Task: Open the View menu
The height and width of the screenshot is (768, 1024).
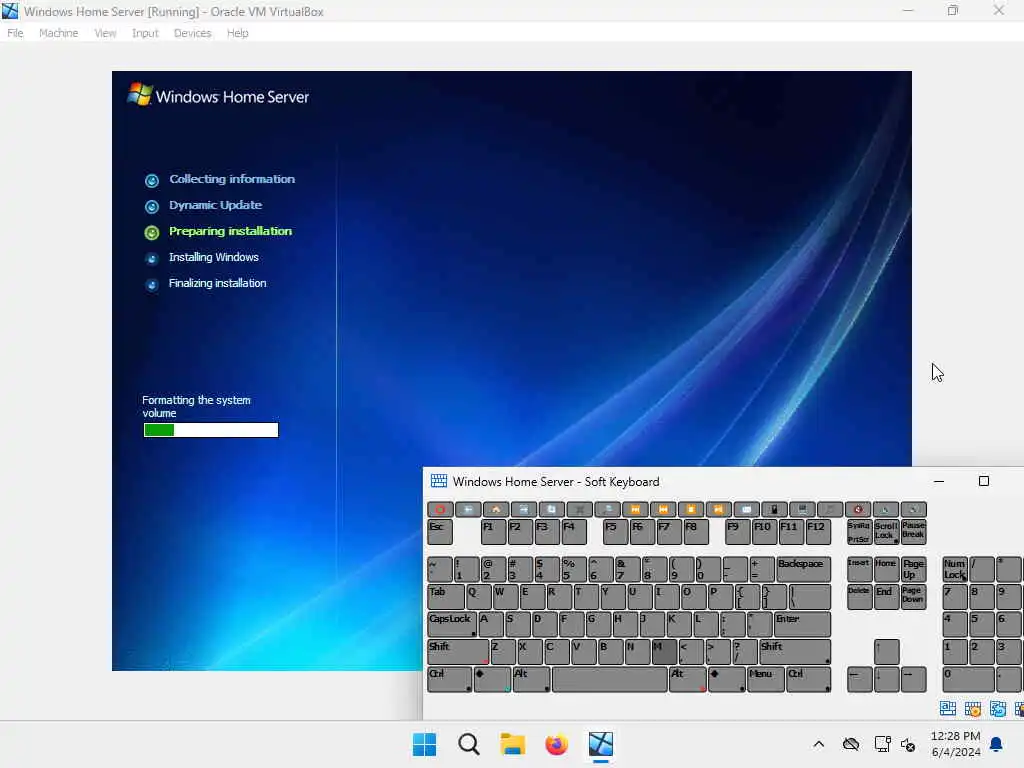Action: coord(105,33)
